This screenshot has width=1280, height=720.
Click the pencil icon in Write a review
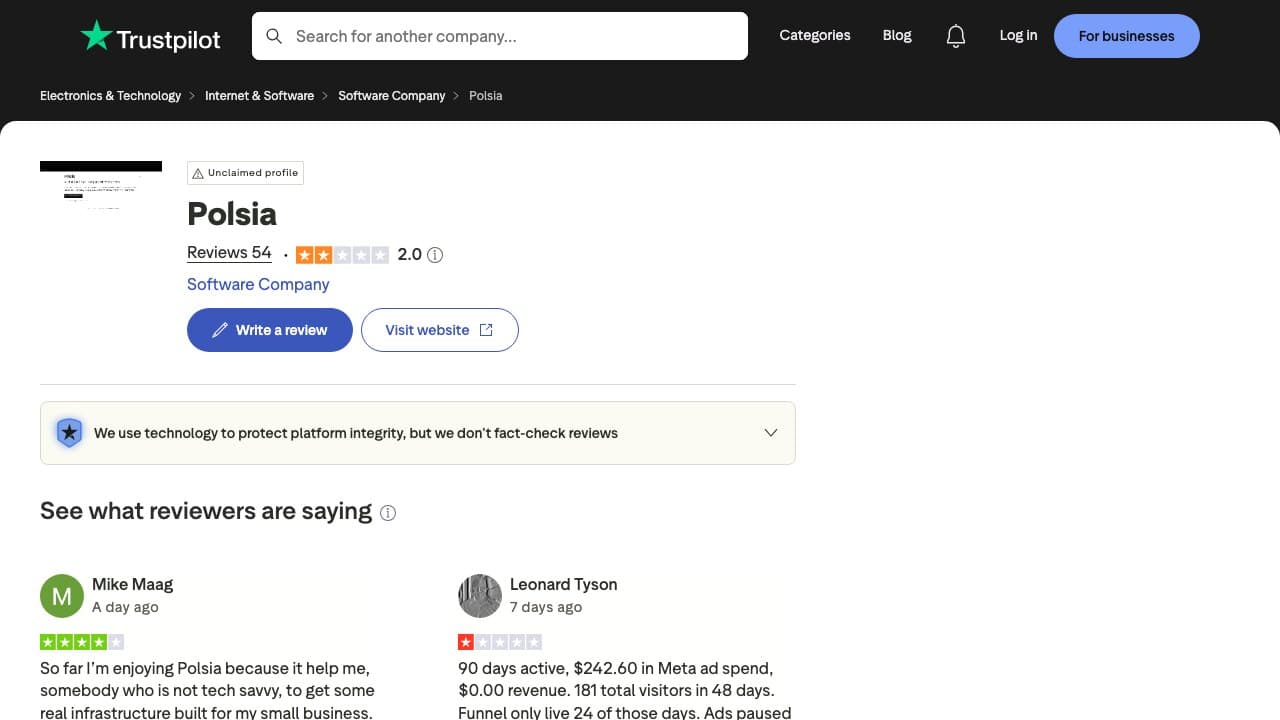click(220, 330)
